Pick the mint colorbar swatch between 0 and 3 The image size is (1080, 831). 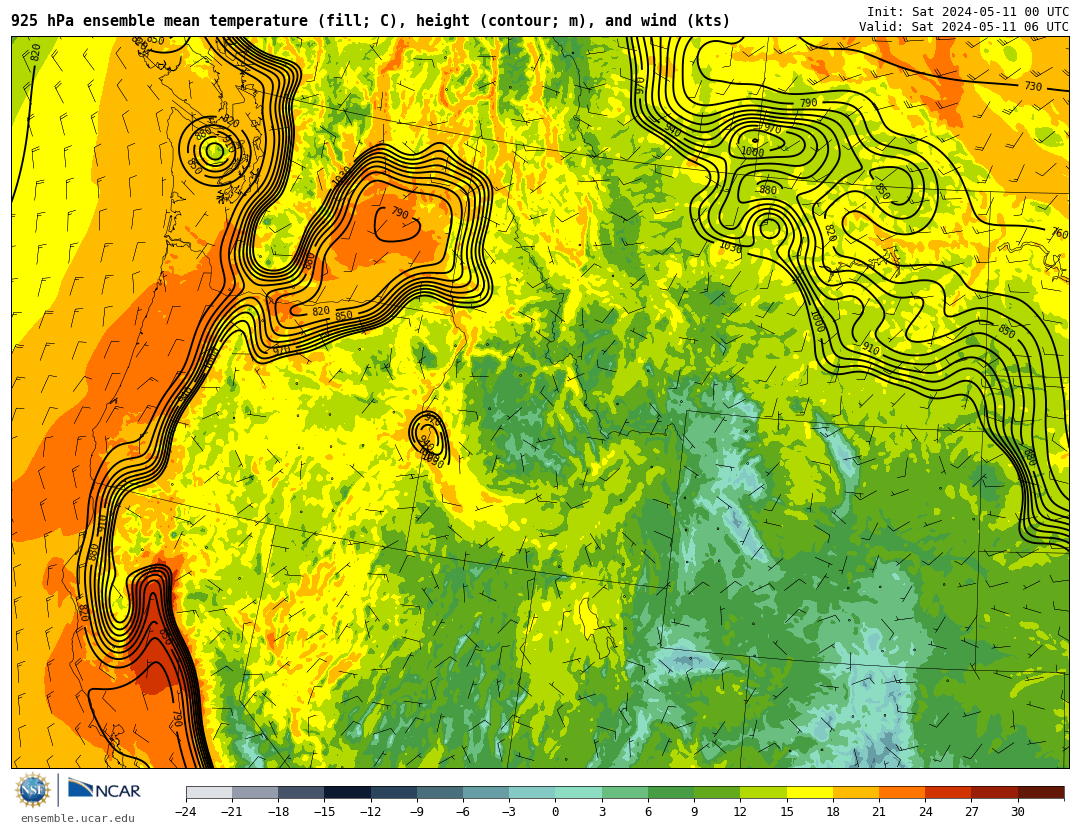click(579, 793)
